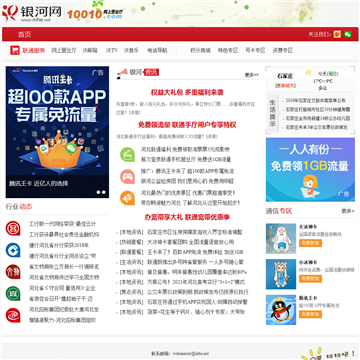Open 网上营业厅 in service menu

tap(64, 51)
